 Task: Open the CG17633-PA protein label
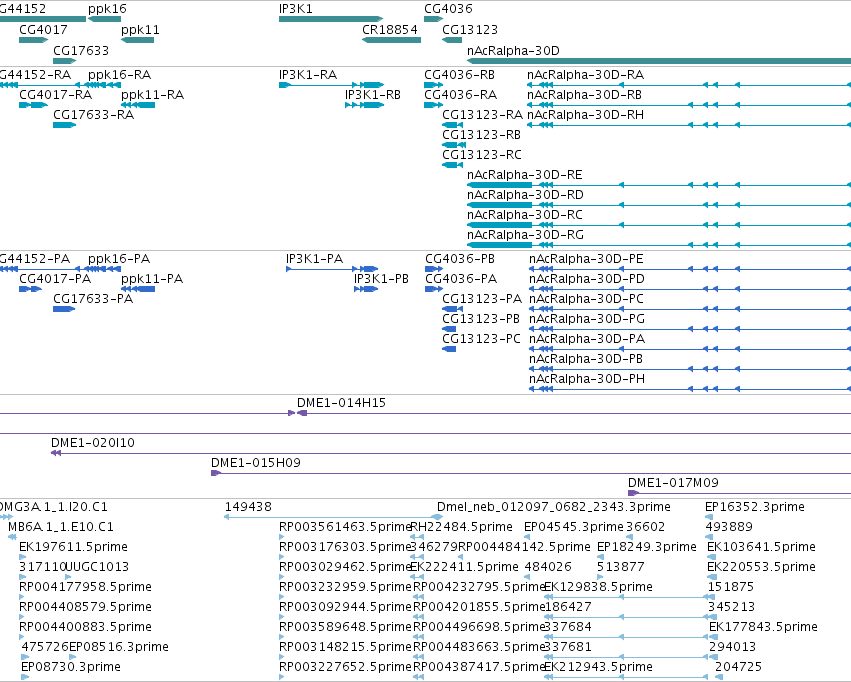(x=93, y=299)
